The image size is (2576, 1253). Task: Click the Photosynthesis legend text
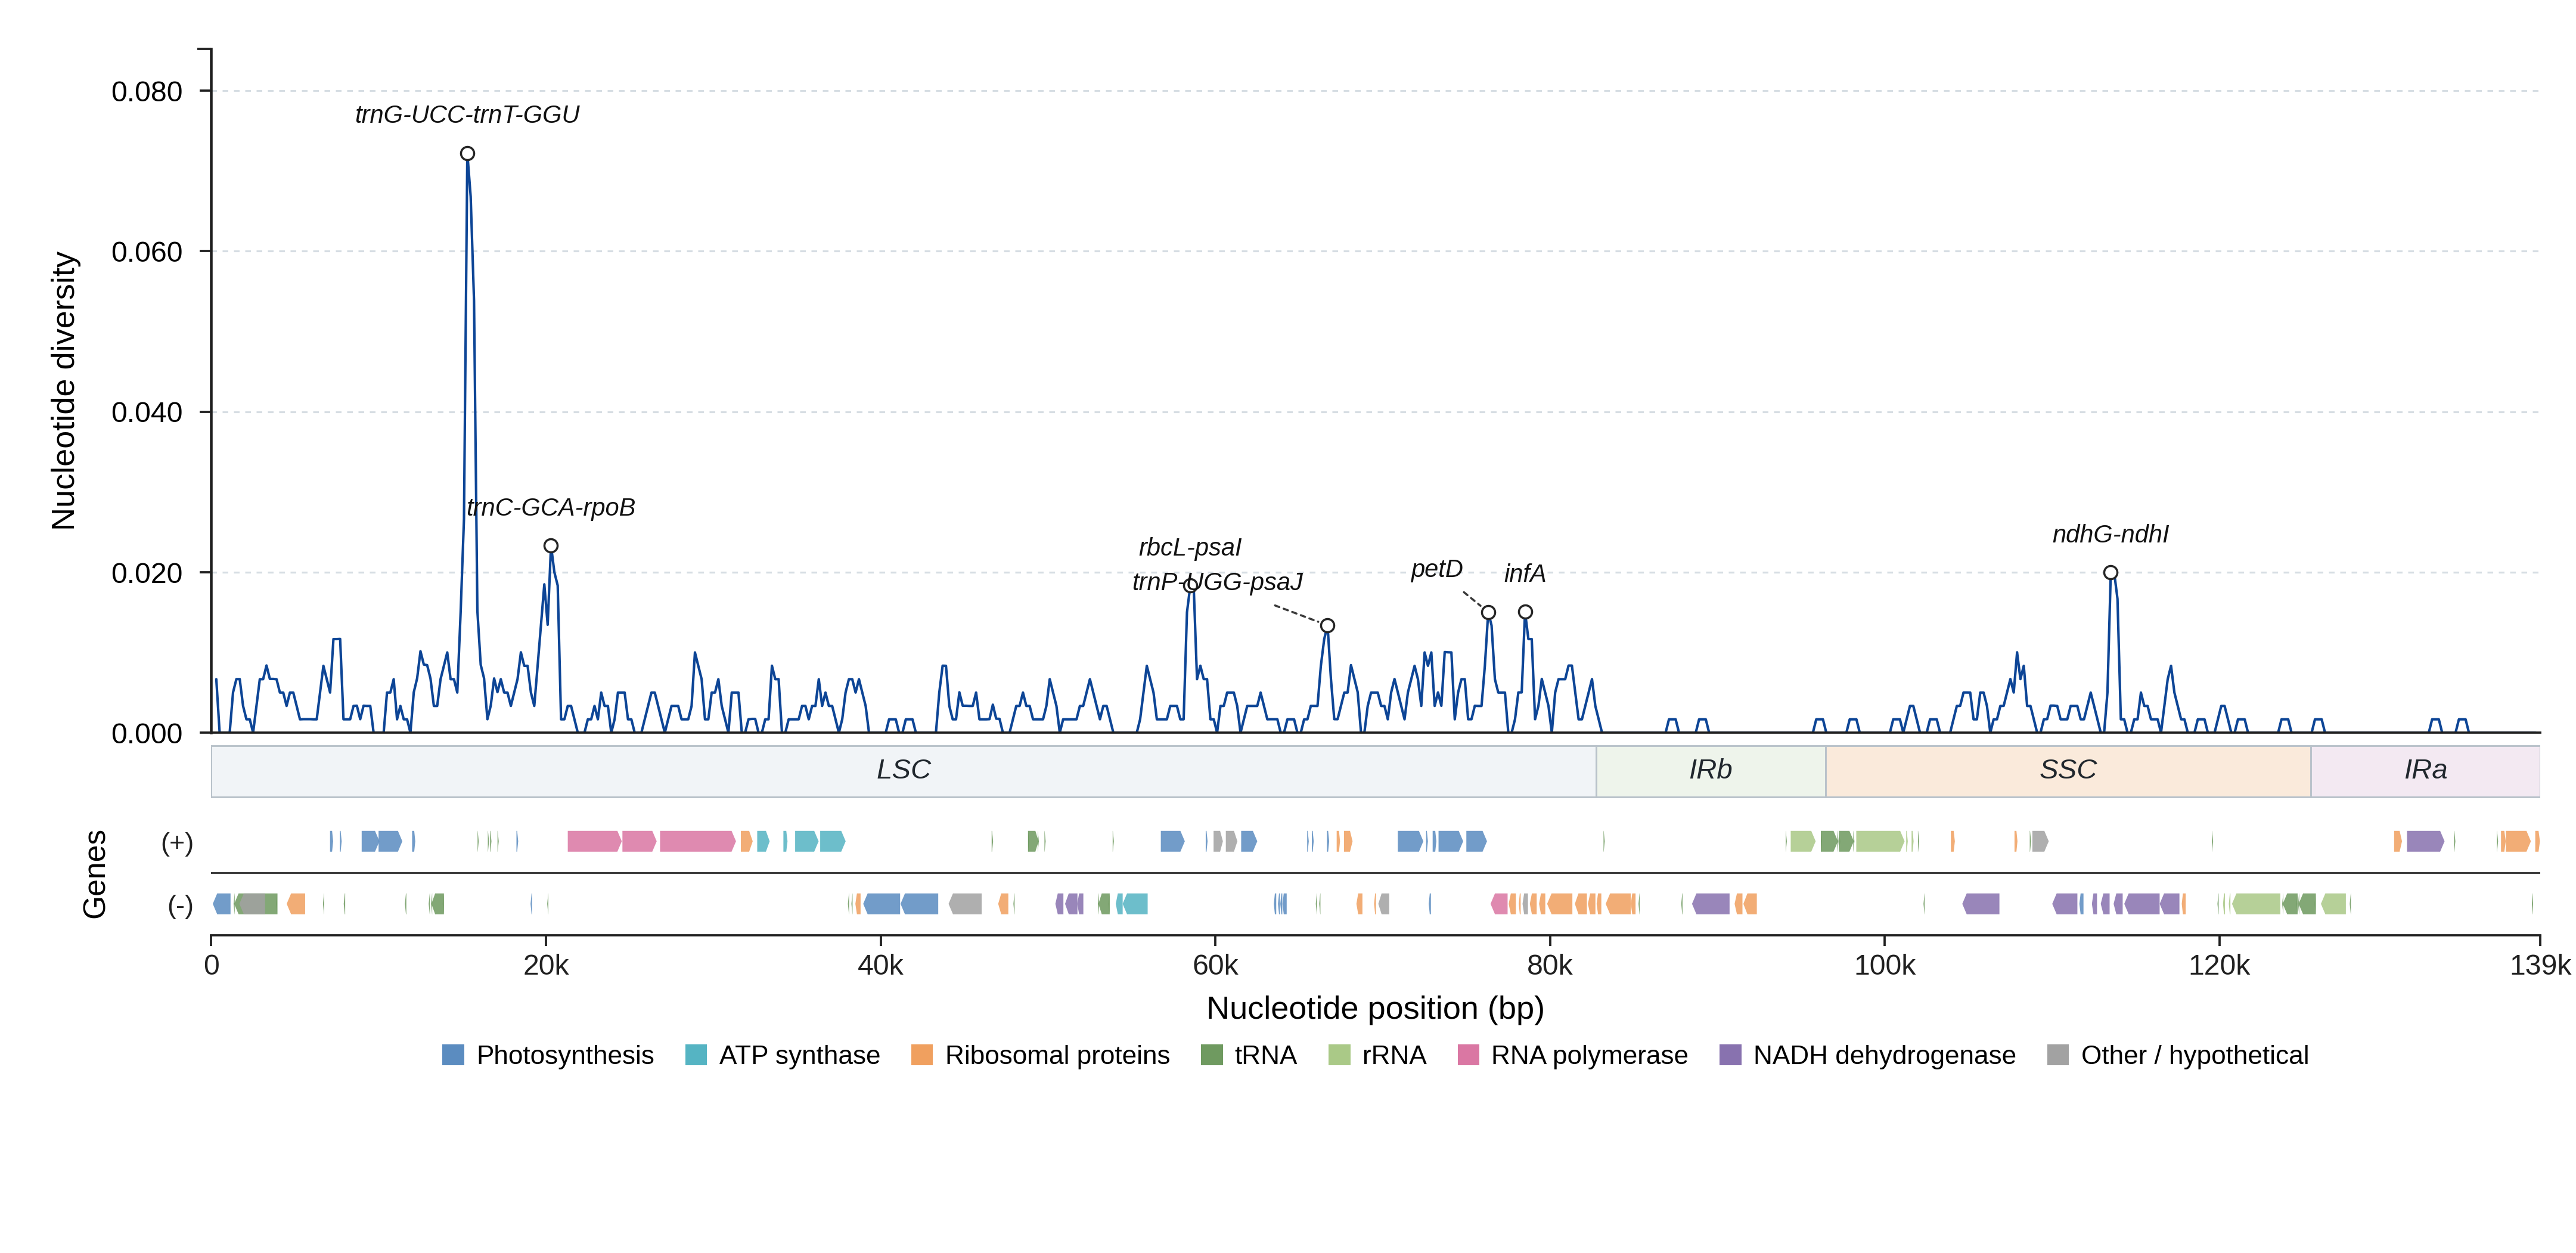[565, 1055]
